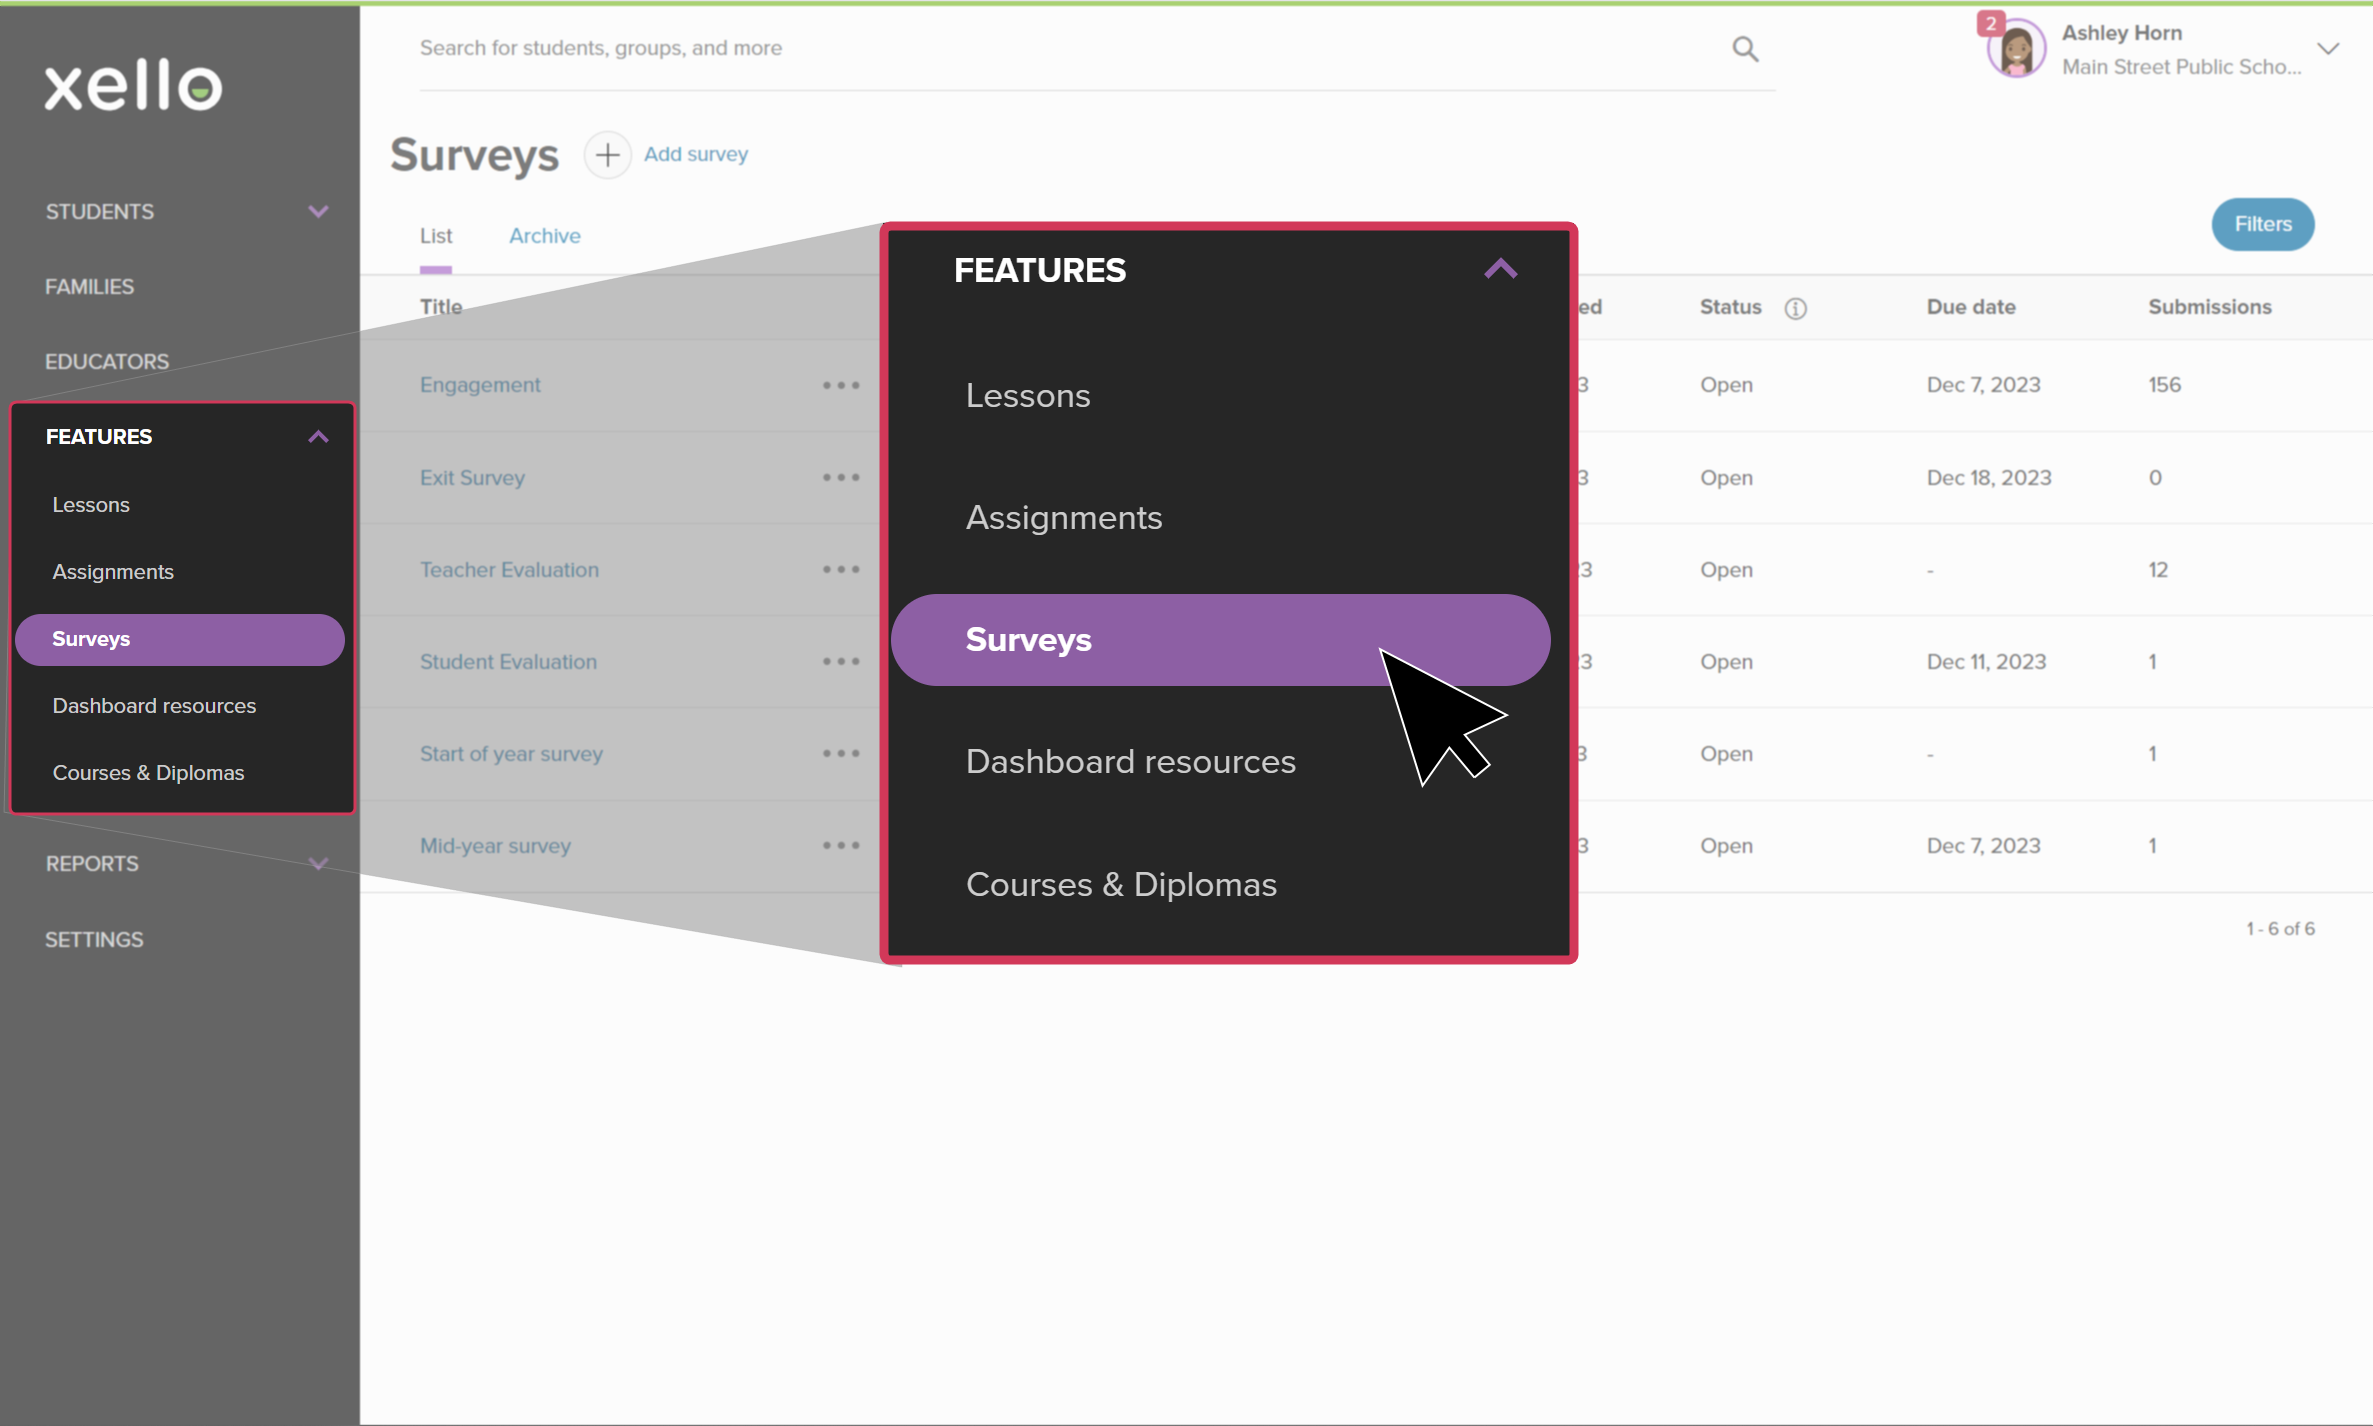Image resolution: width=2373 pixels, height=1426 pixels.
Task: Open the three-dot menu for Exit Survey
Action: tap(841, 477)
